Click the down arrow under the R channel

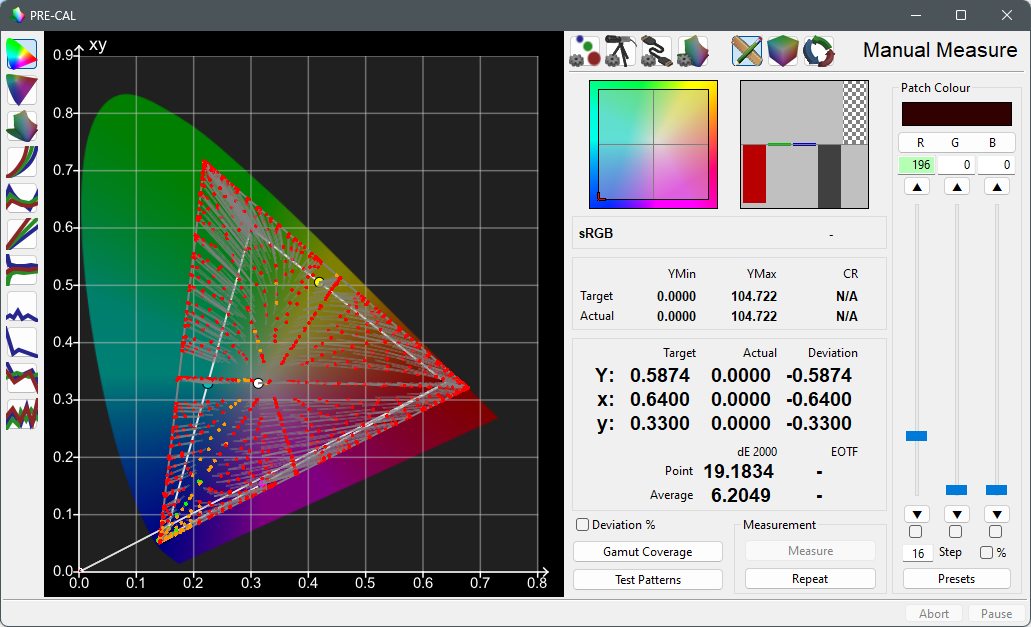pyautogui.click(x=917, y=513)
